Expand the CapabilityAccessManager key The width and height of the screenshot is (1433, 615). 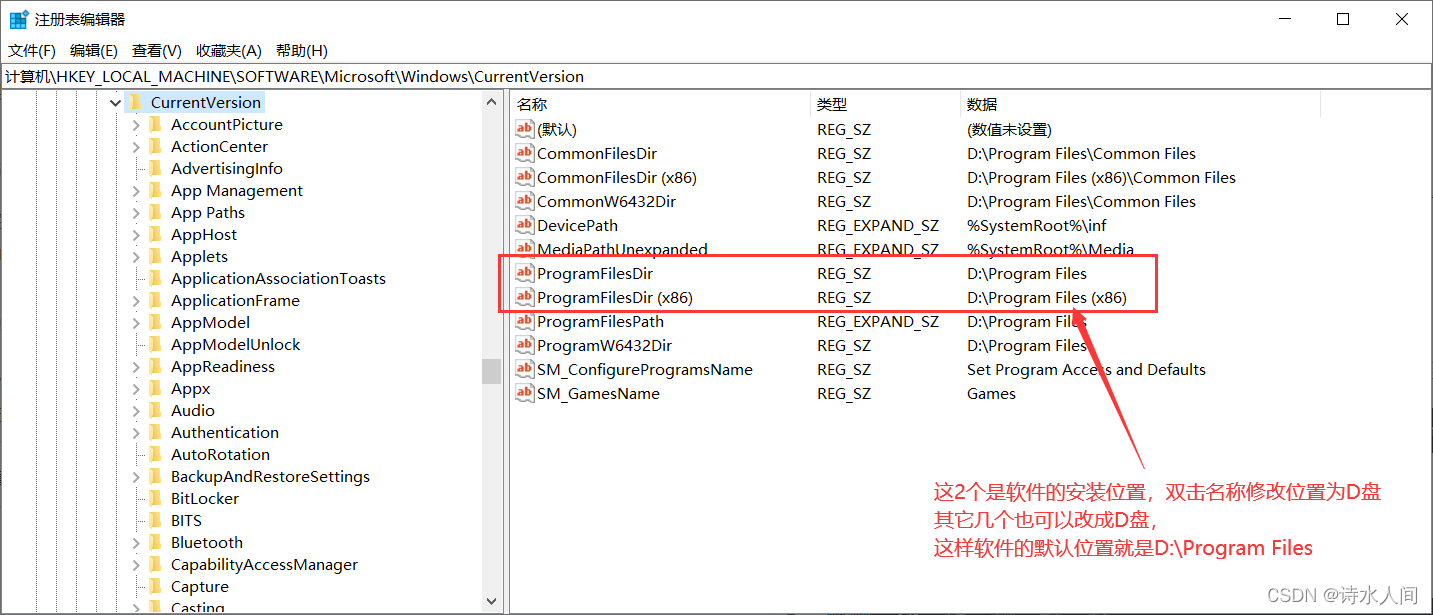click(x=136, y=564)
